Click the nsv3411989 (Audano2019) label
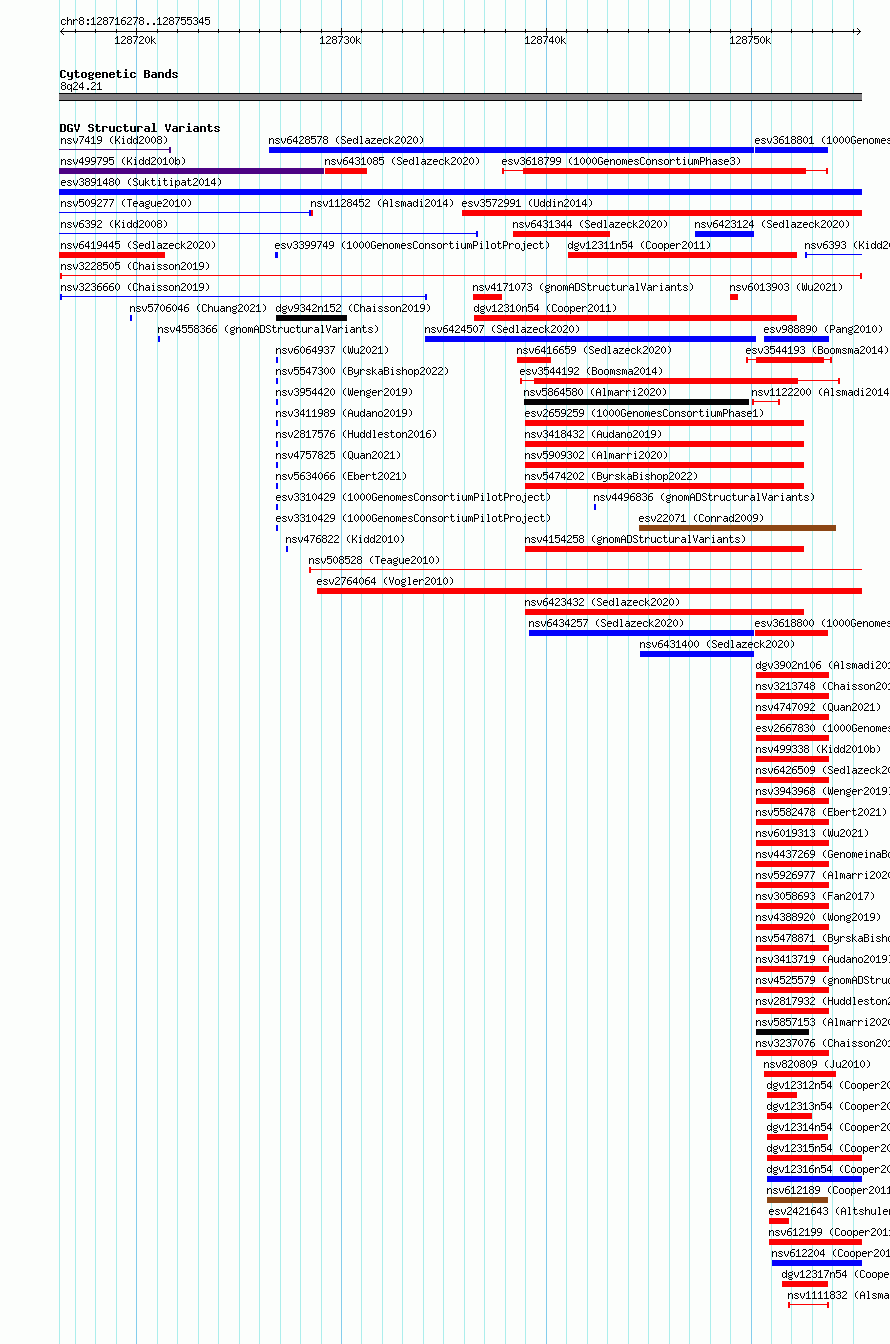Image resolution: width=890 pixels, height=1344 pixels. [x=345, y=413]
